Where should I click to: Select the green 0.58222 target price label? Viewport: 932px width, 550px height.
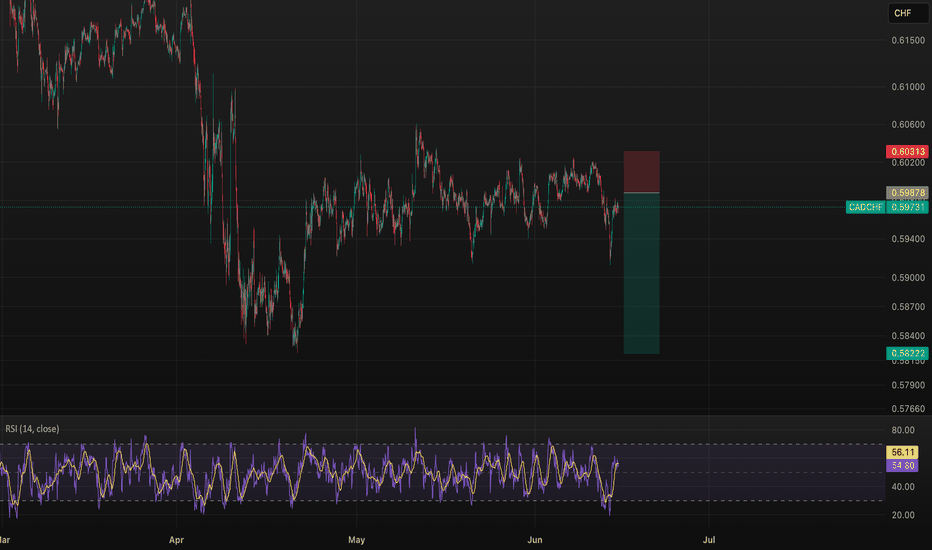point(907,353)
